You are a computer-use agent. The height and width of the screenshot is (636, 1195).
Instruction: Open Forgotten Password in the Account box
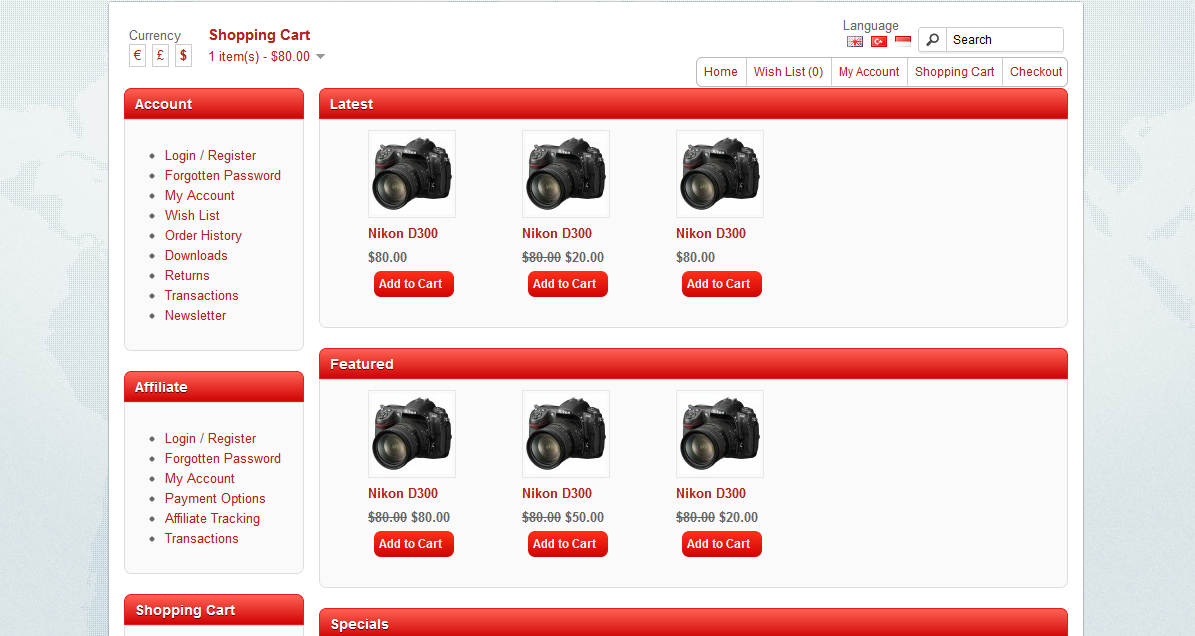click(223, 175)
